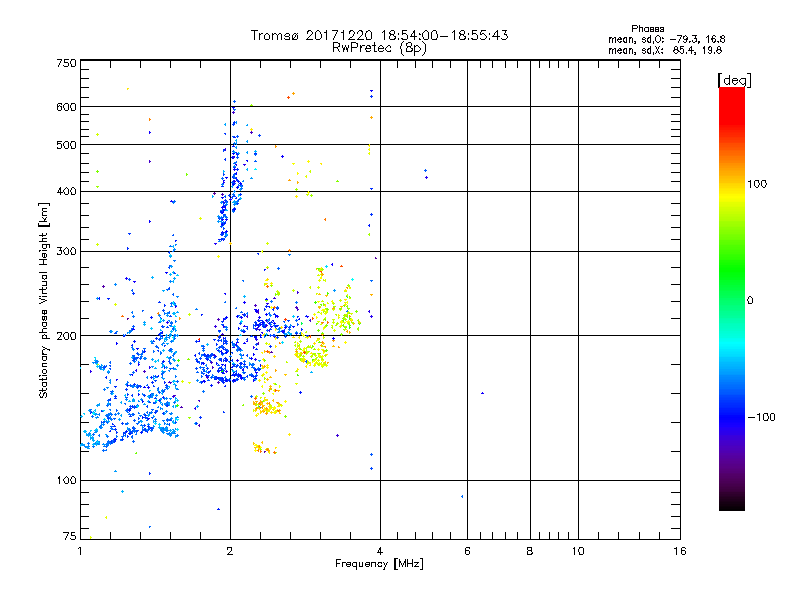800x600 pixels.
Task: Click y-axis tick label '200'
Action: point(66,336)
